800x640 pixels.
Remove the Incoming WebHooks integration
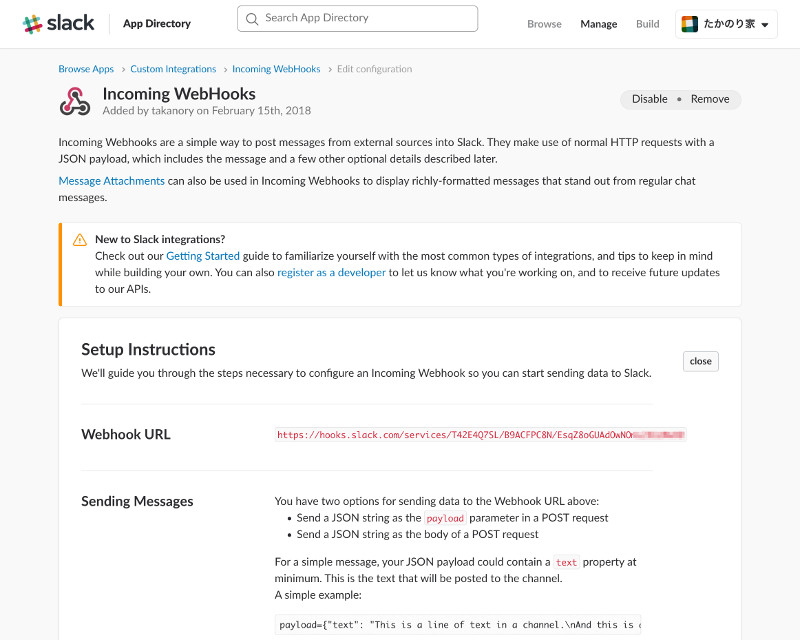point(710,99)
